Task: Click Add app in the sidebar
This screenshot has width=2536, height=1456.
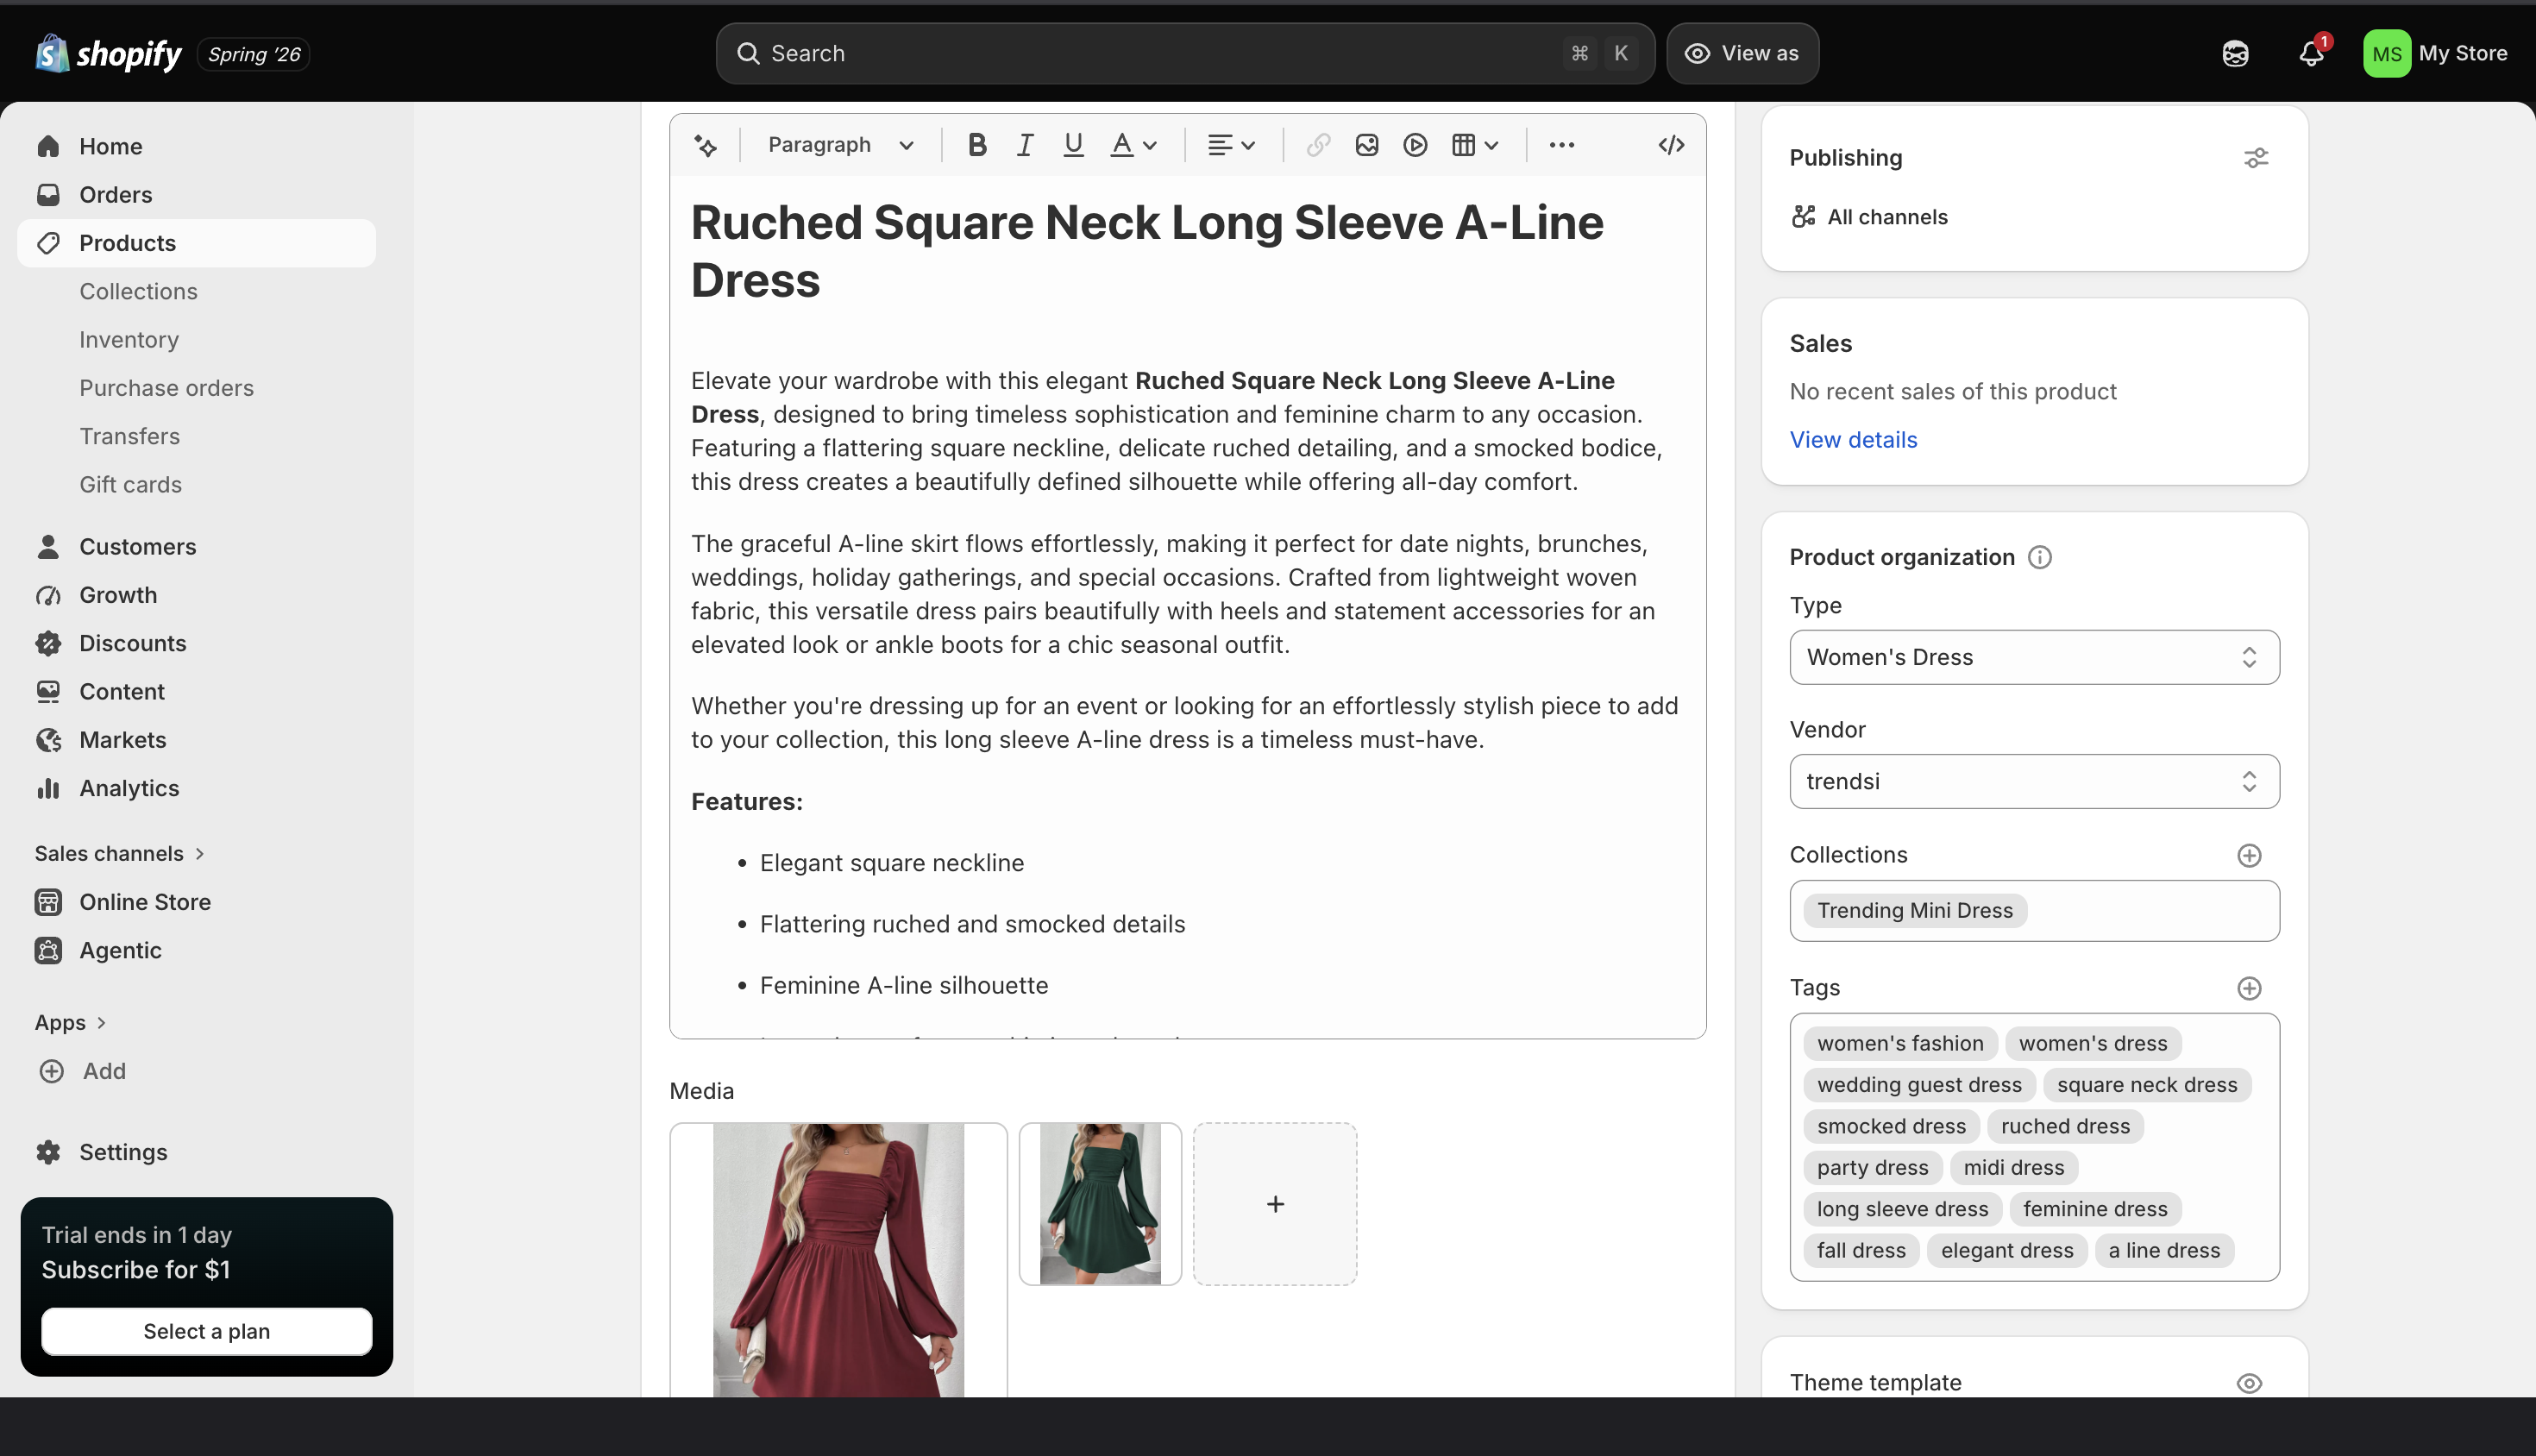Action: [x=82, y=1071]
